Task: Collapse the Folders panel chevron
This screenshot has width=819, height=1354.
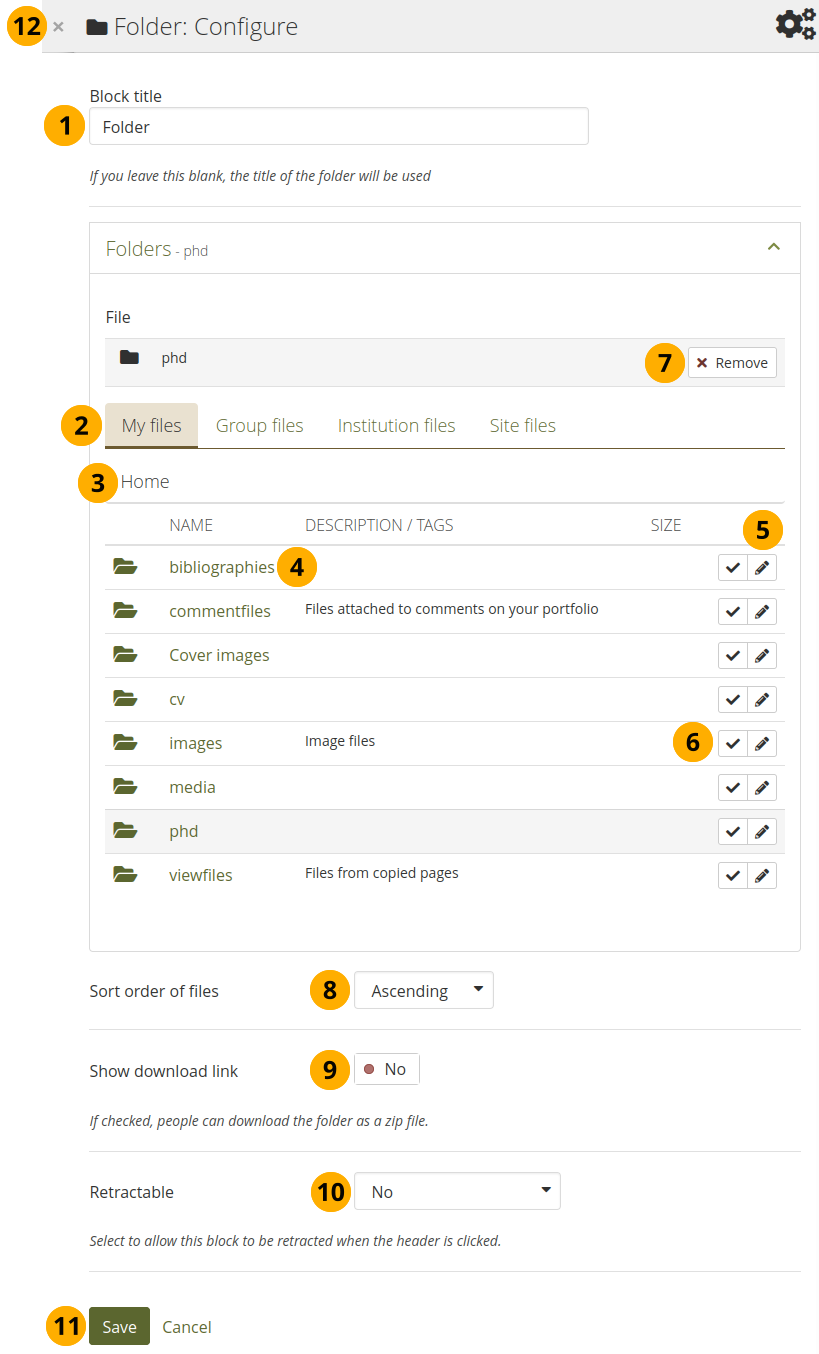Action: coord(773,248)
